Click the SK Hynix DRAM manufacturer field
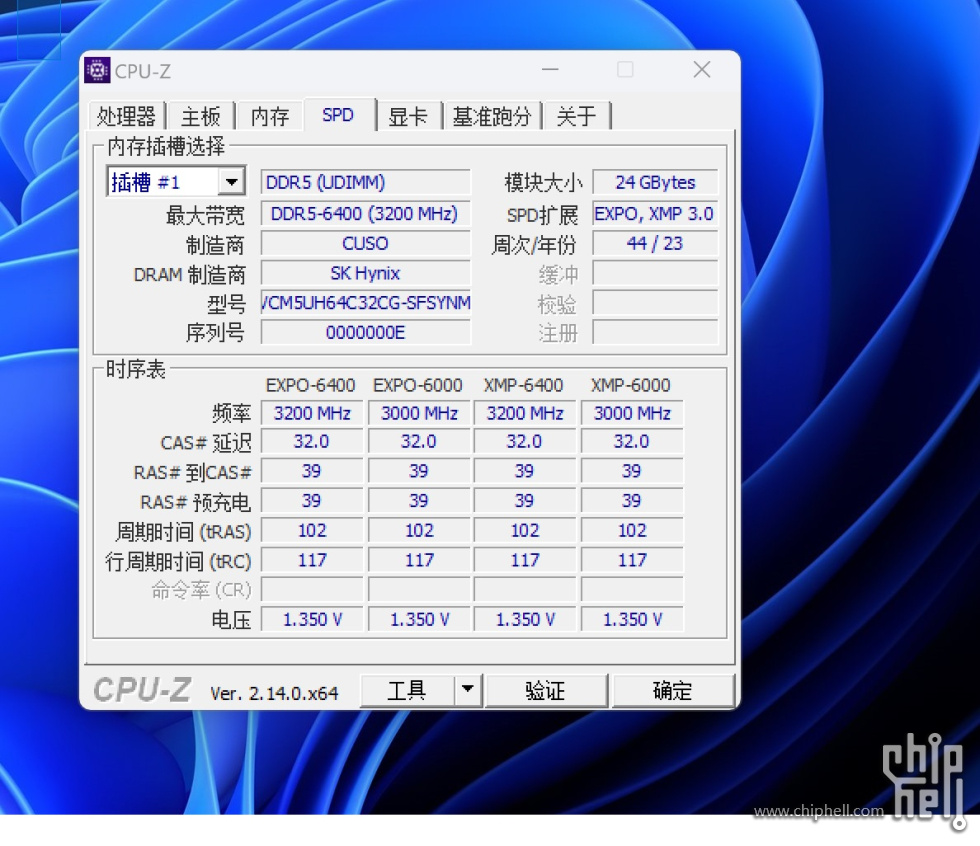The image size is (980, 846). click(x=366, y=273)
